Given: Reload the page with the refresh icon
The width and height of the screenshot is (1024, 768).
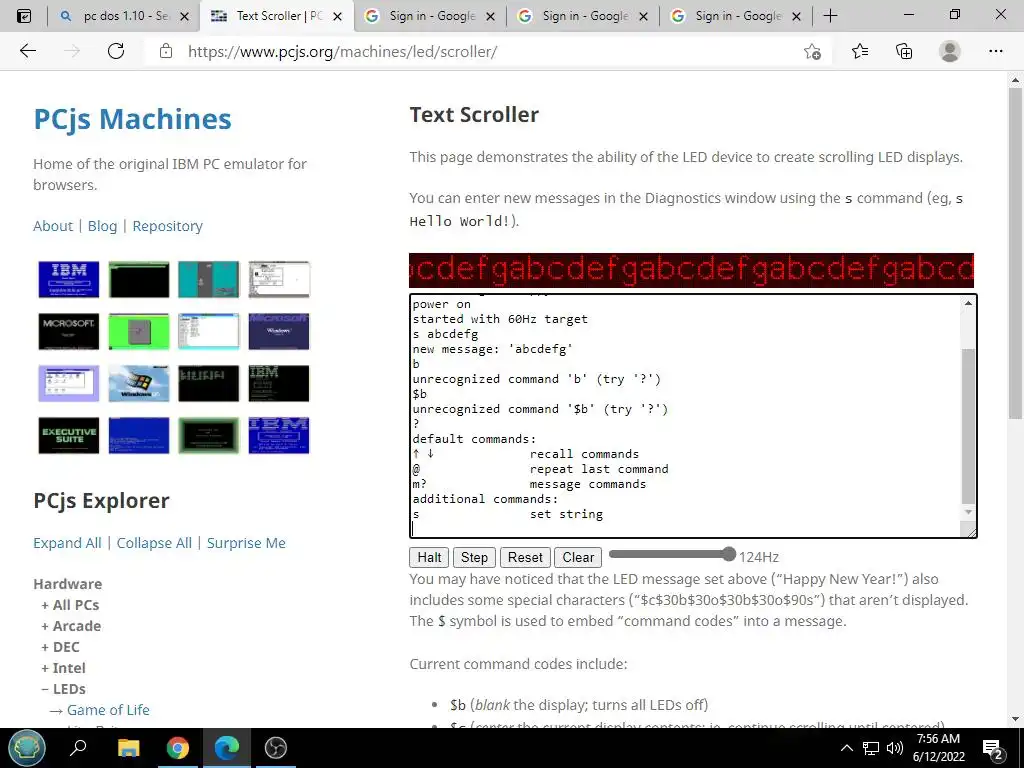Looking at the screenshot, I should pyautogui.click(x=116, y=51).
